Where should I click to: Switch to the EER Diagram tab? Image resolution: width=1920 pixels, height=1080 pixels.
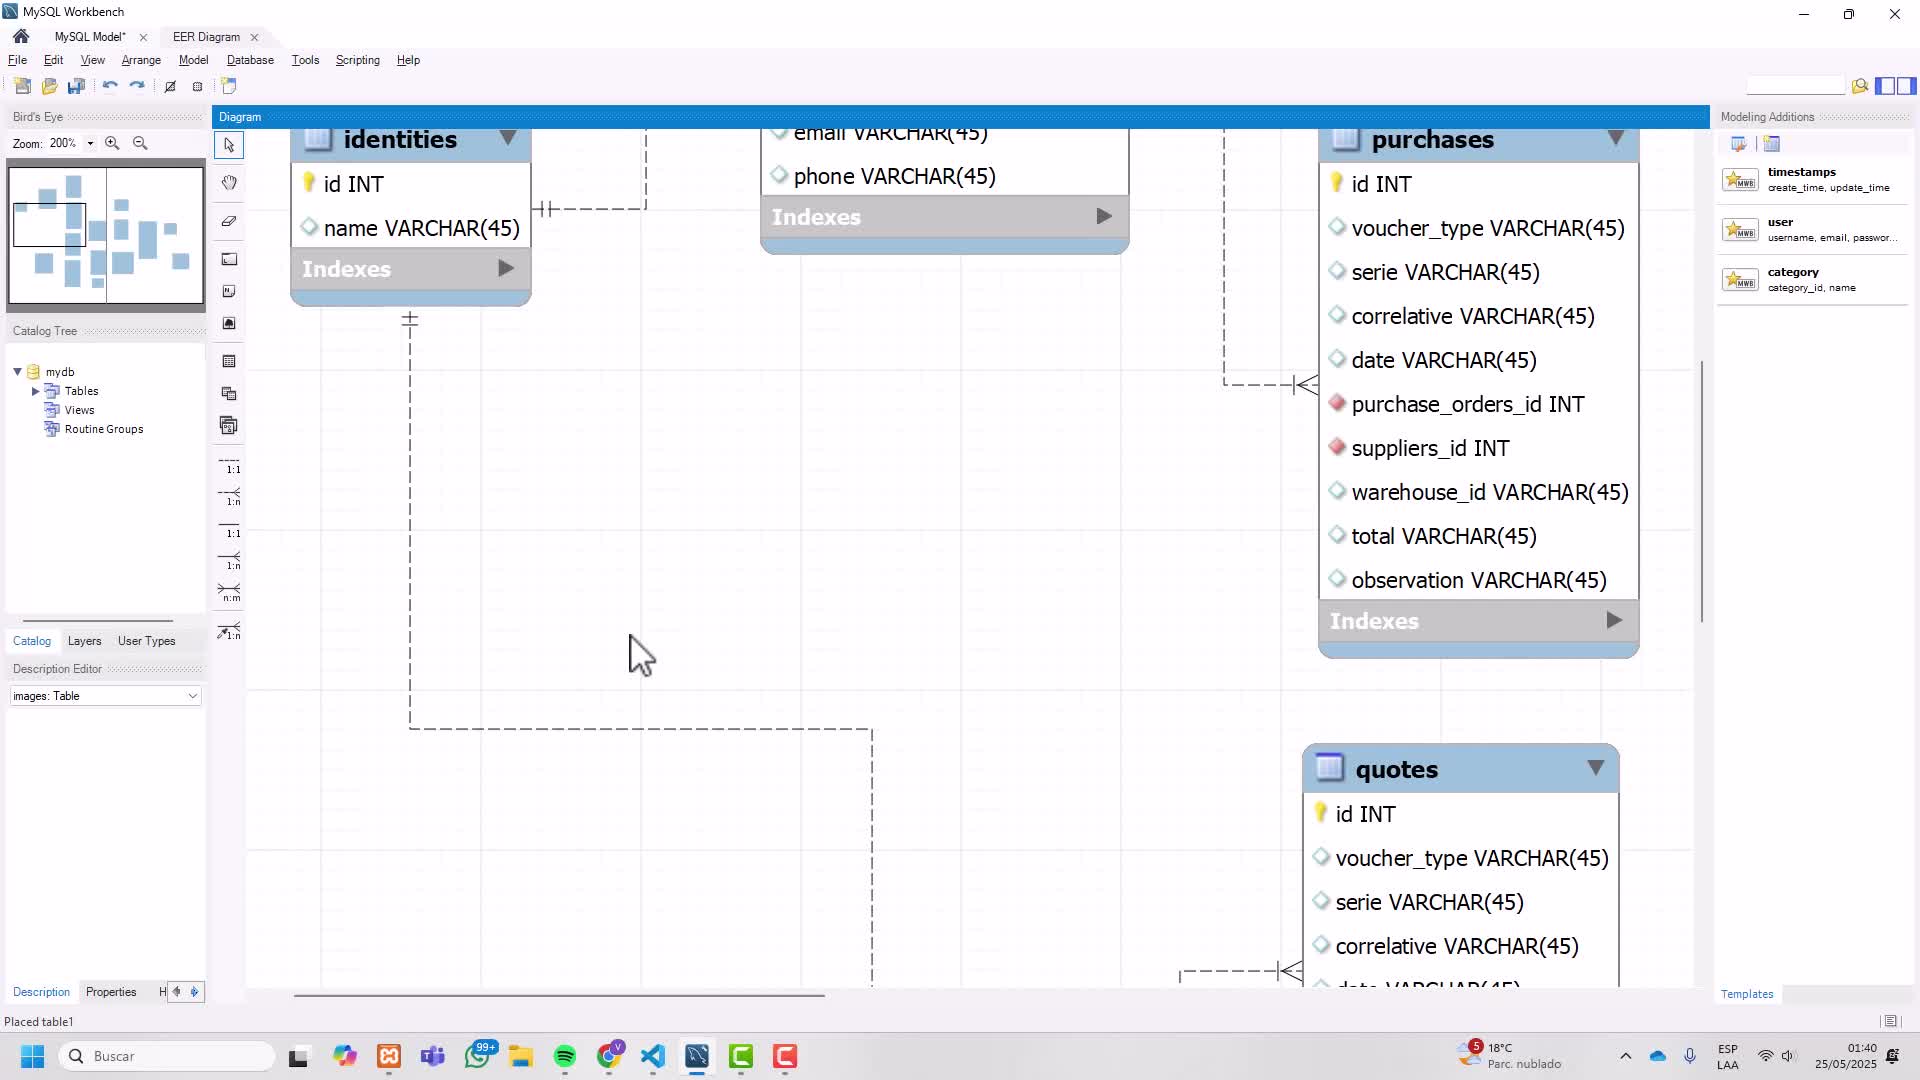(x=206, y=37)
